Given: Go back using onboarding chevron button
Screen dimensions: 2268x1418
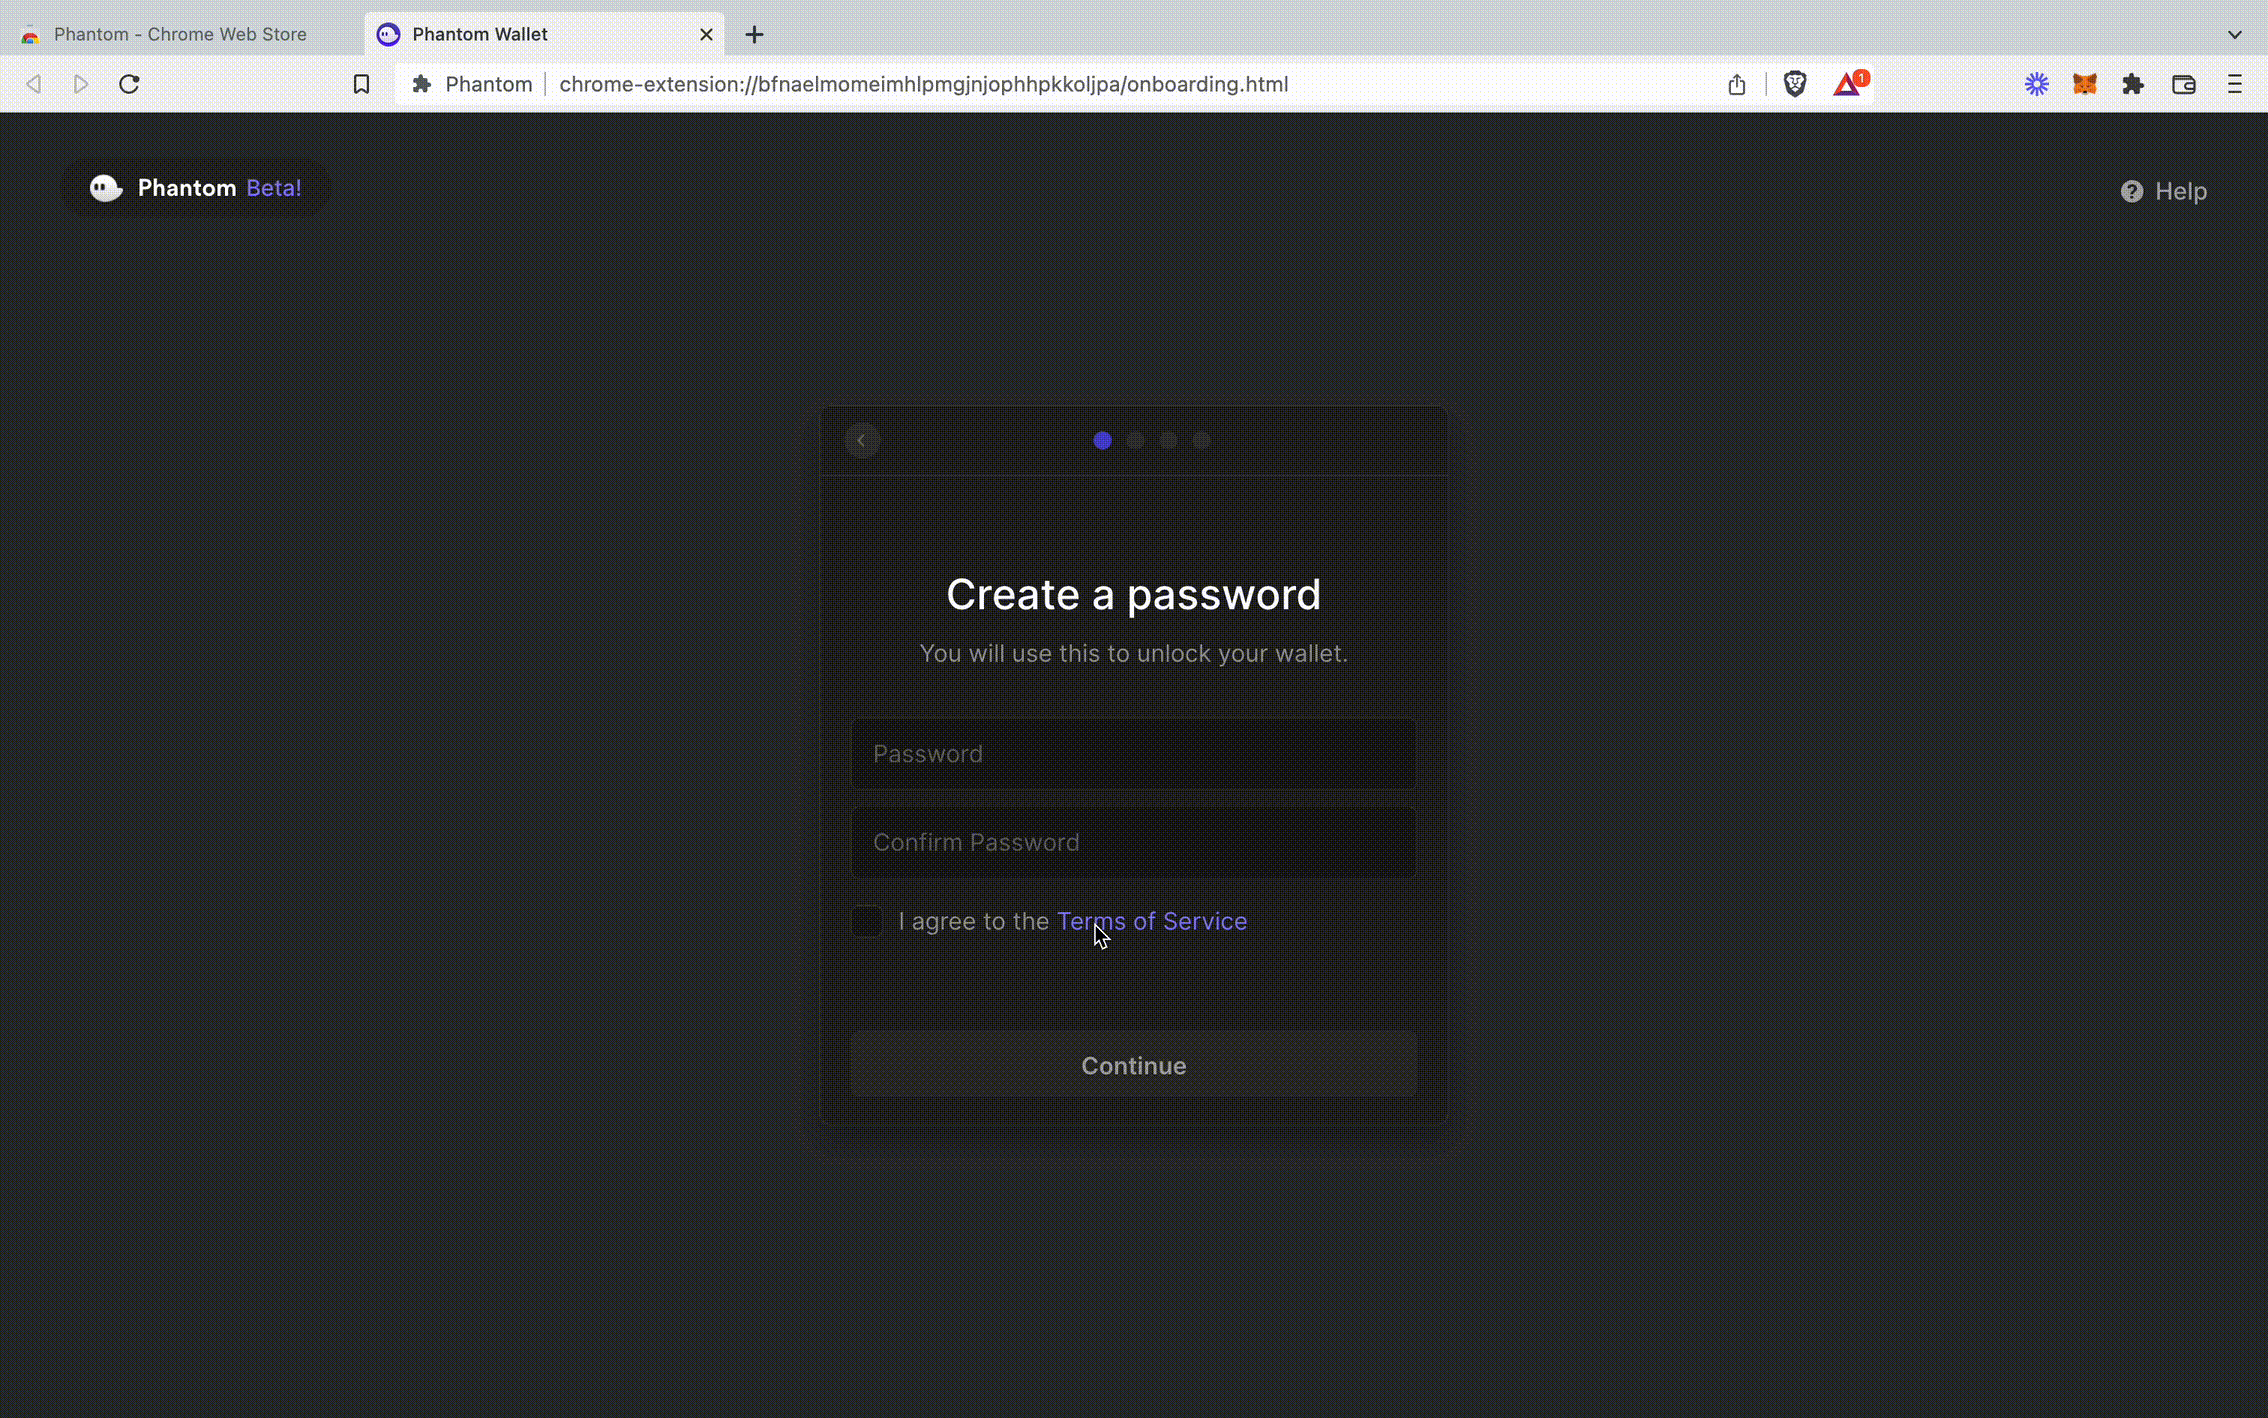Looking at the screenshot, I should [861, 440].
